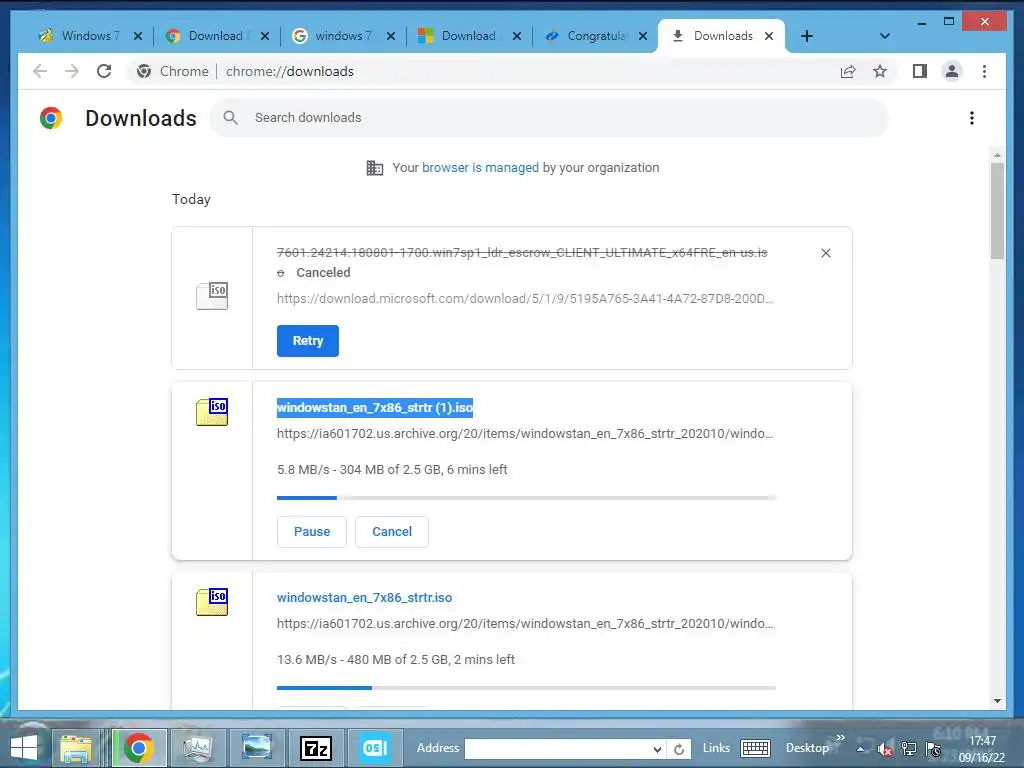This screenshot has height=768, width=1024.
Task: Bookmark this page with the star icon
Action: [880, 71]
